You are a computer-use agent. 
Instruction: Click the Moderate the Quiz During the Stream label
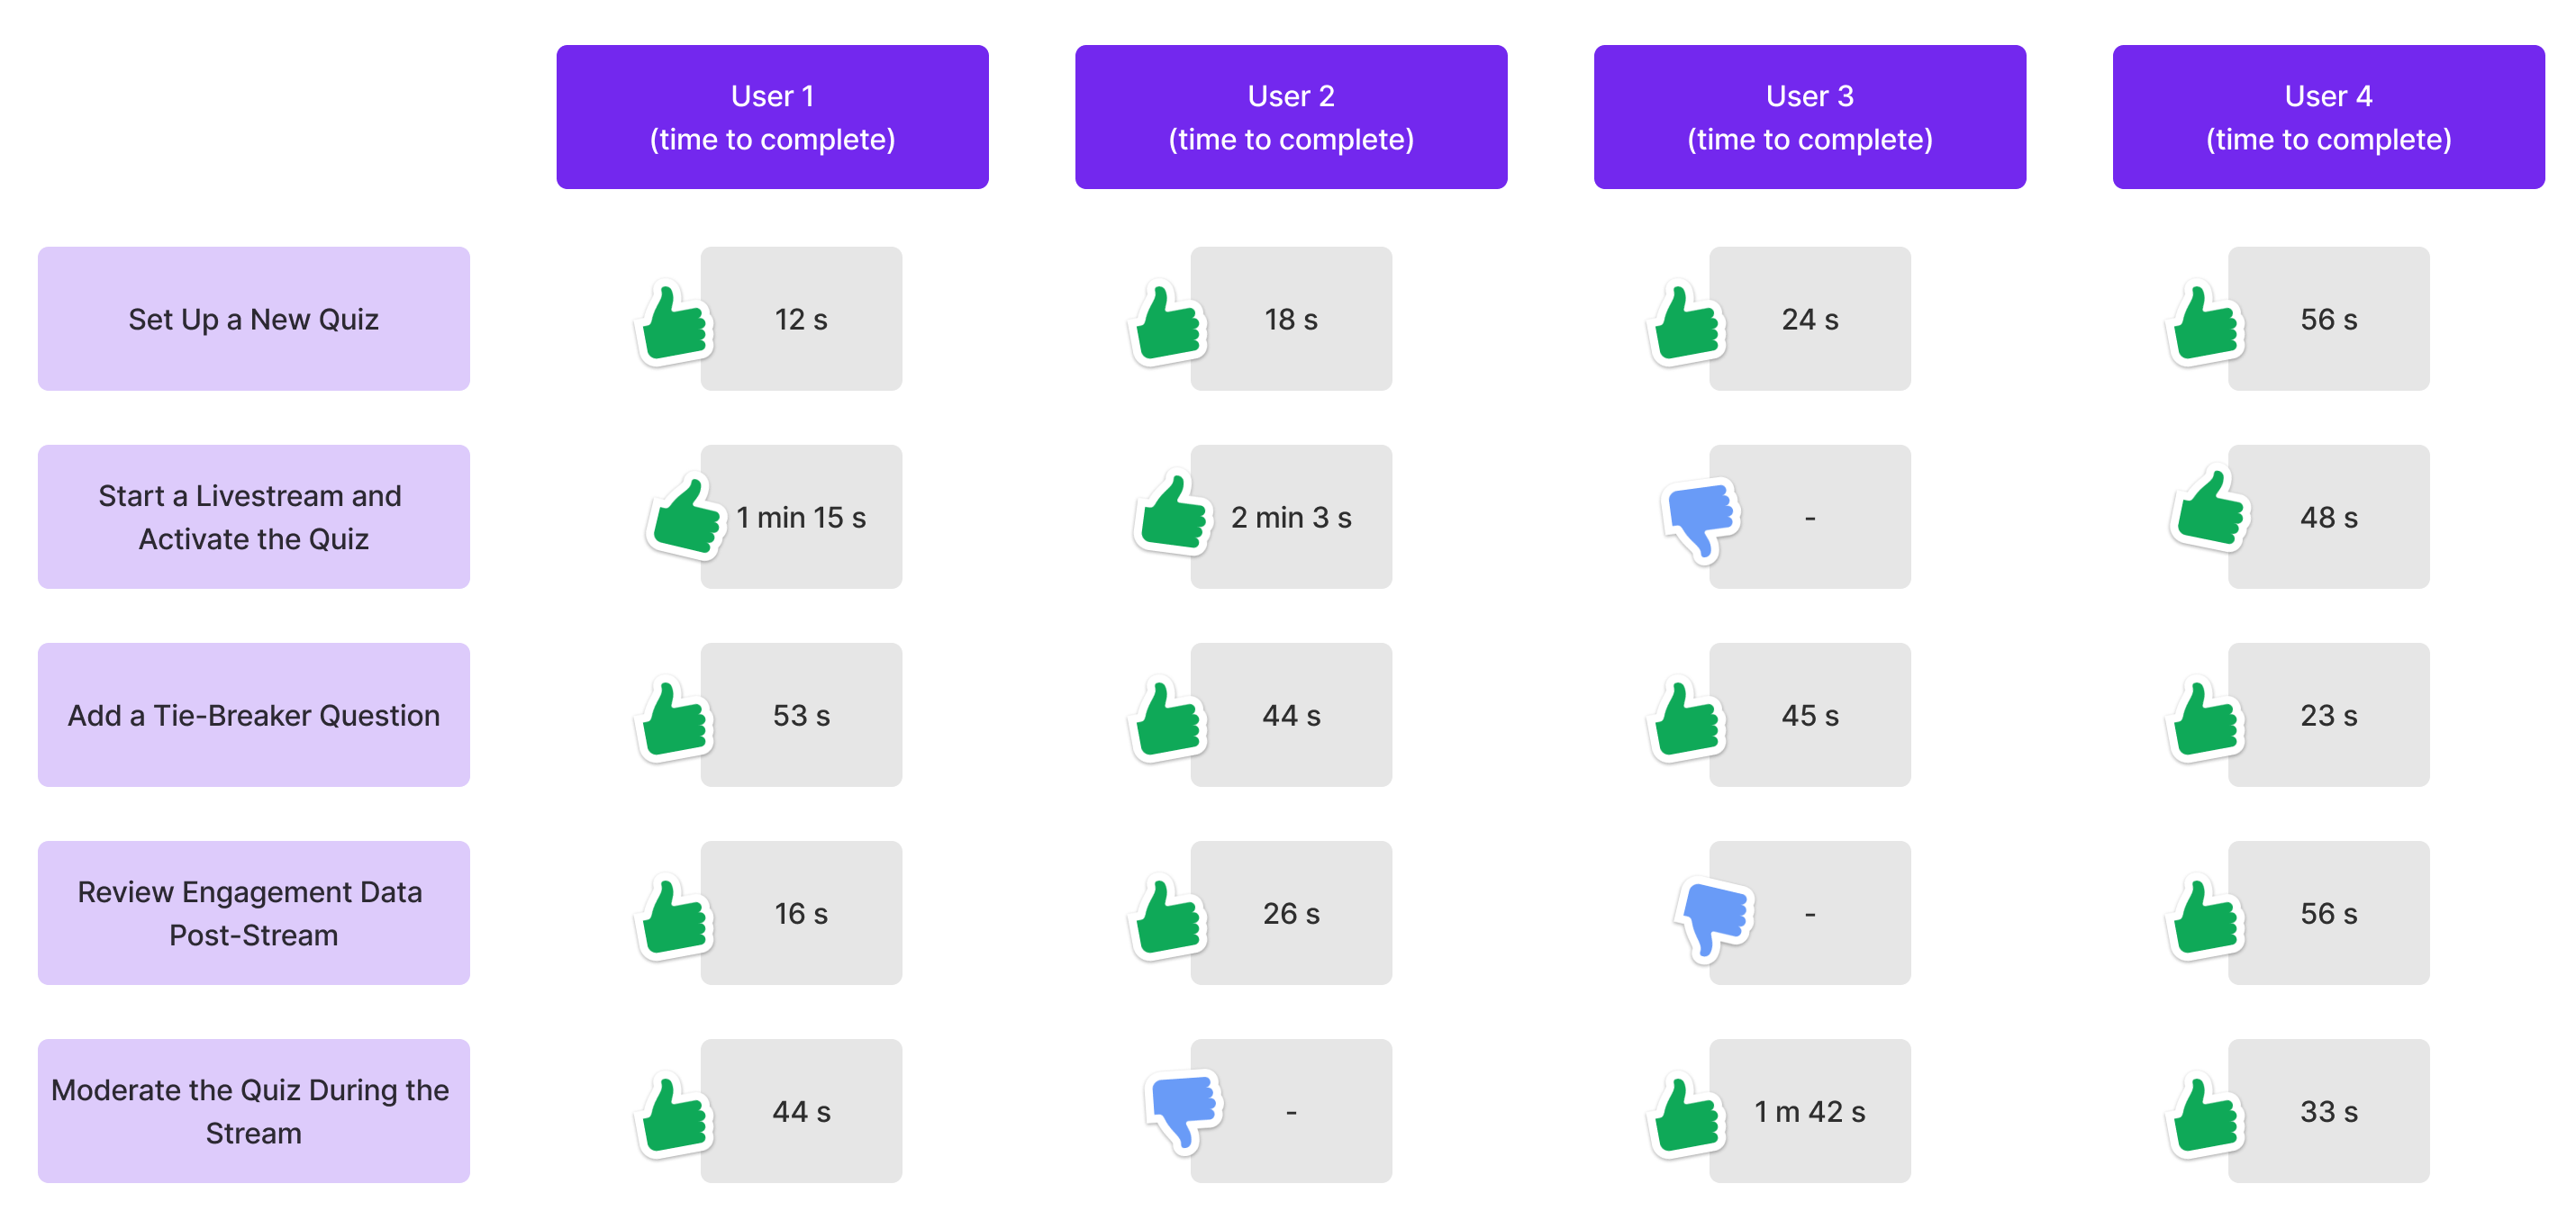point(254,1111)
